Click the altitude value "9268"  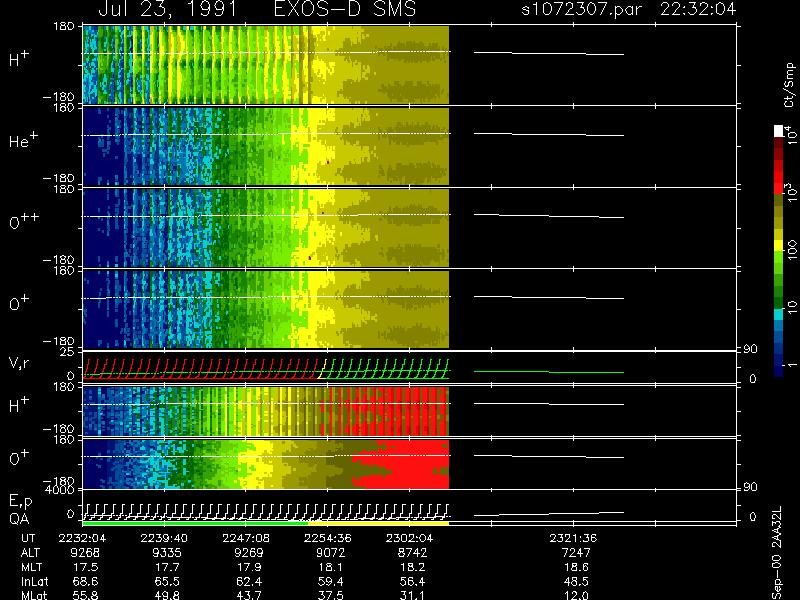[x=85, y=553]
